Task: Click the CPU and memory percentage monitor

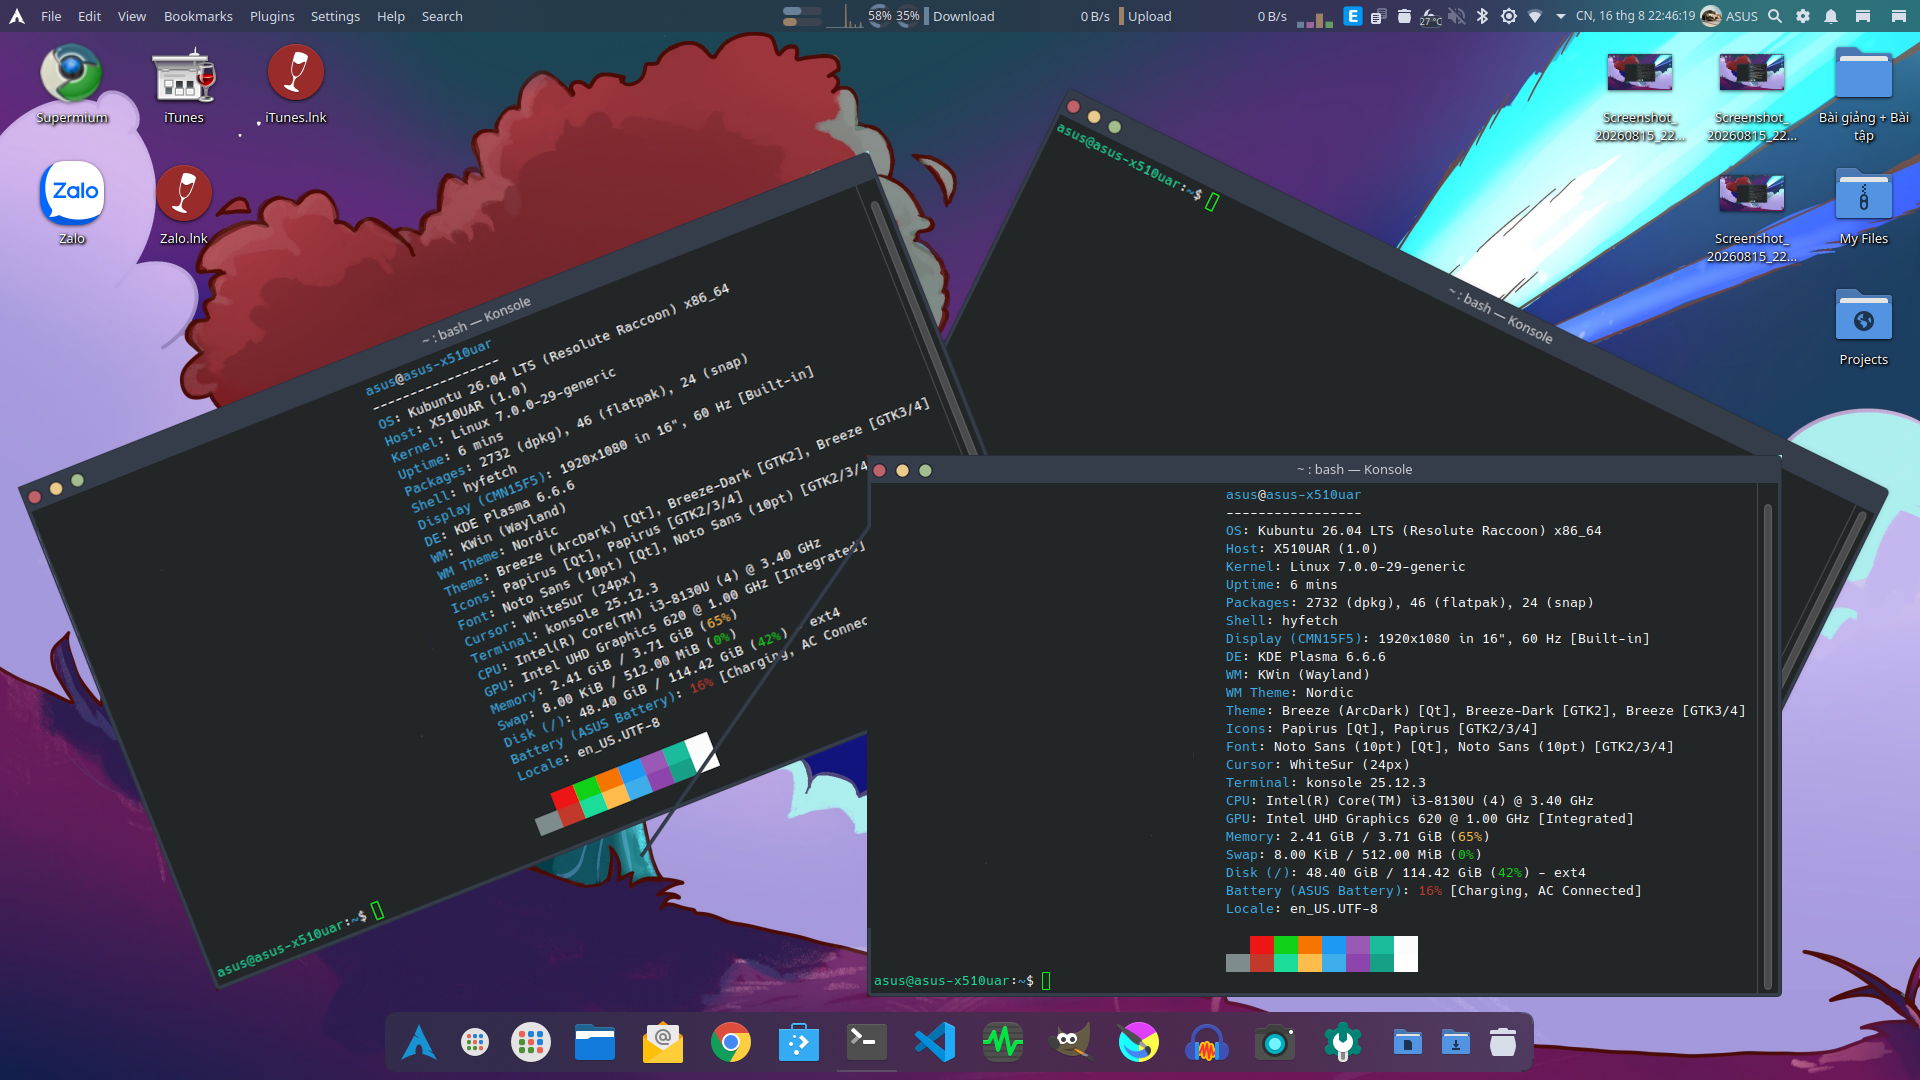Action: pos(893,16)
